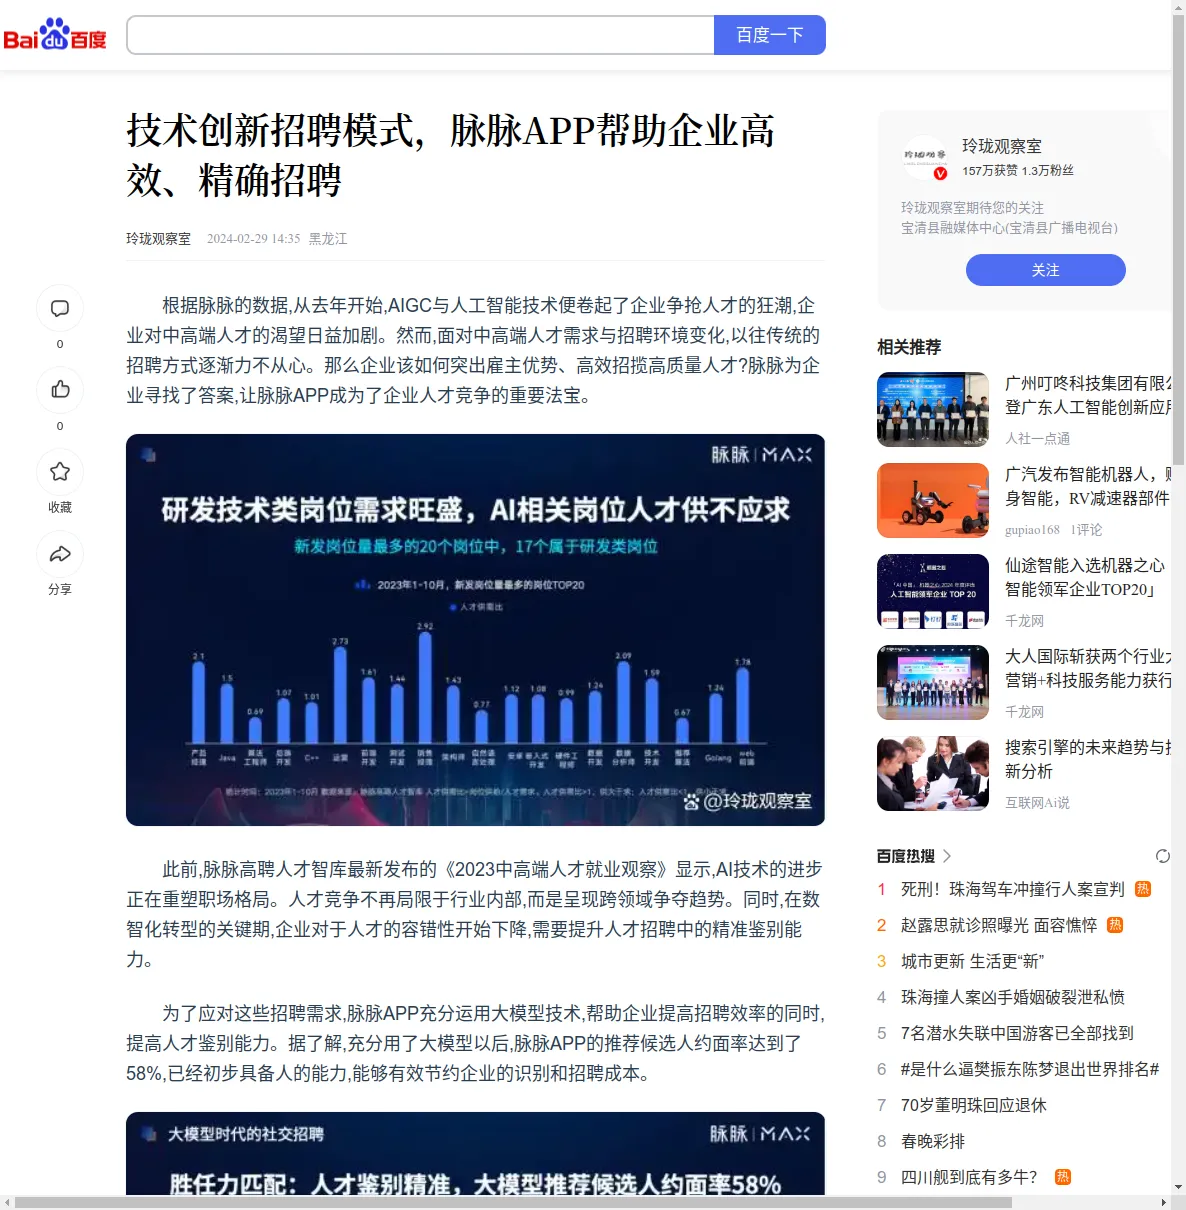Click the 相关推荐 section heading
The image size is (1186, 1210).
[x=909, y=347]
